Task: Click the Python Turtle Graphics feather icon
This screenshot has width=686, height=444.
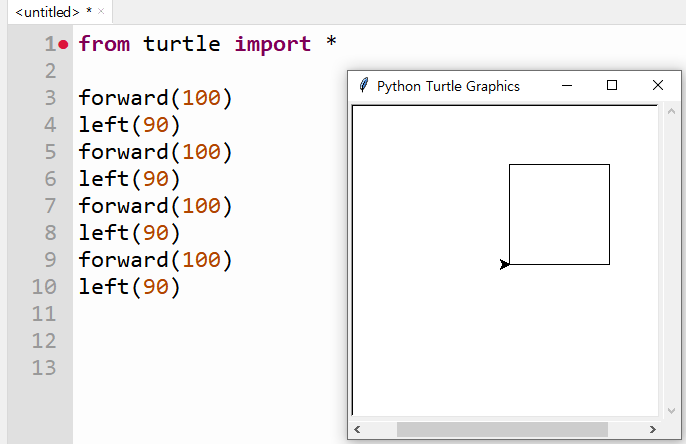Action: (363, 85)
